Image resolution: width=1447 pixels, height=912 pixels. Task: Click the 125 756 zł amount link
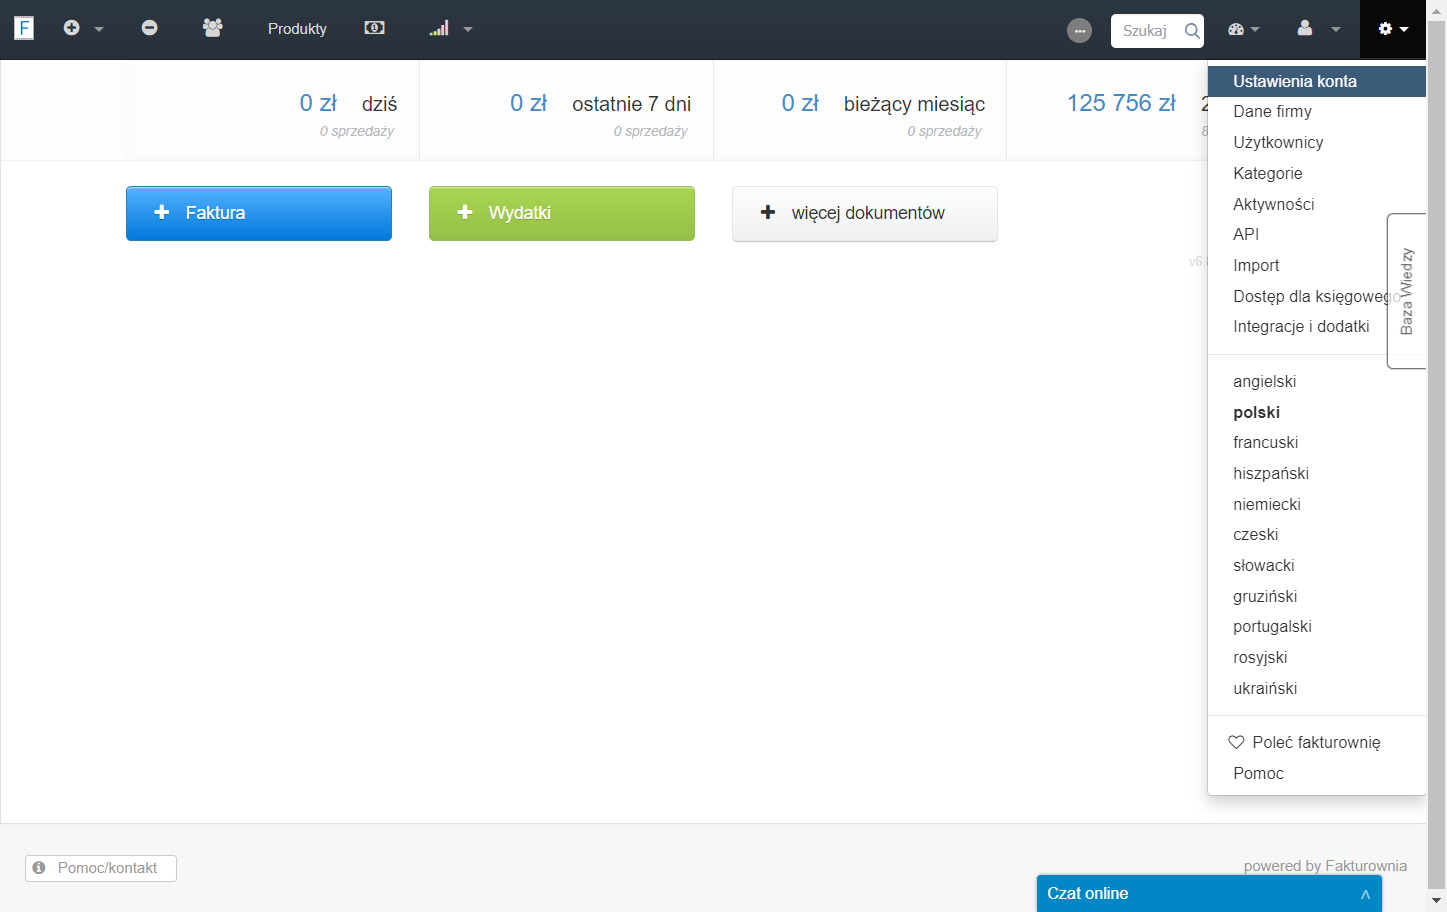pyautogui.click(x=1121, y=103)
